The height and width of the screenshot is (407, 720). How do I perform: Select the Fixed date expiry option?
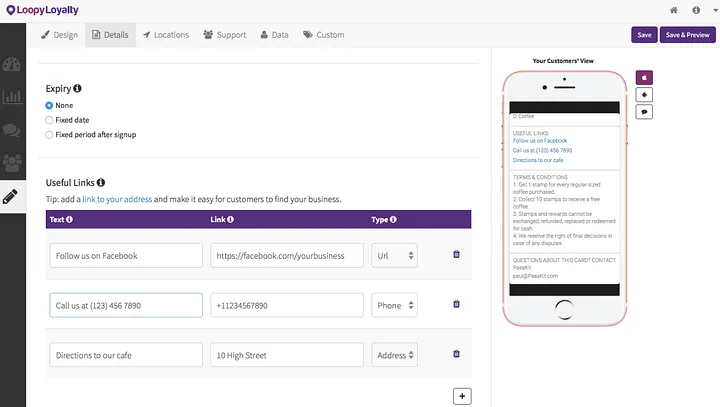(x=49, y=120)
